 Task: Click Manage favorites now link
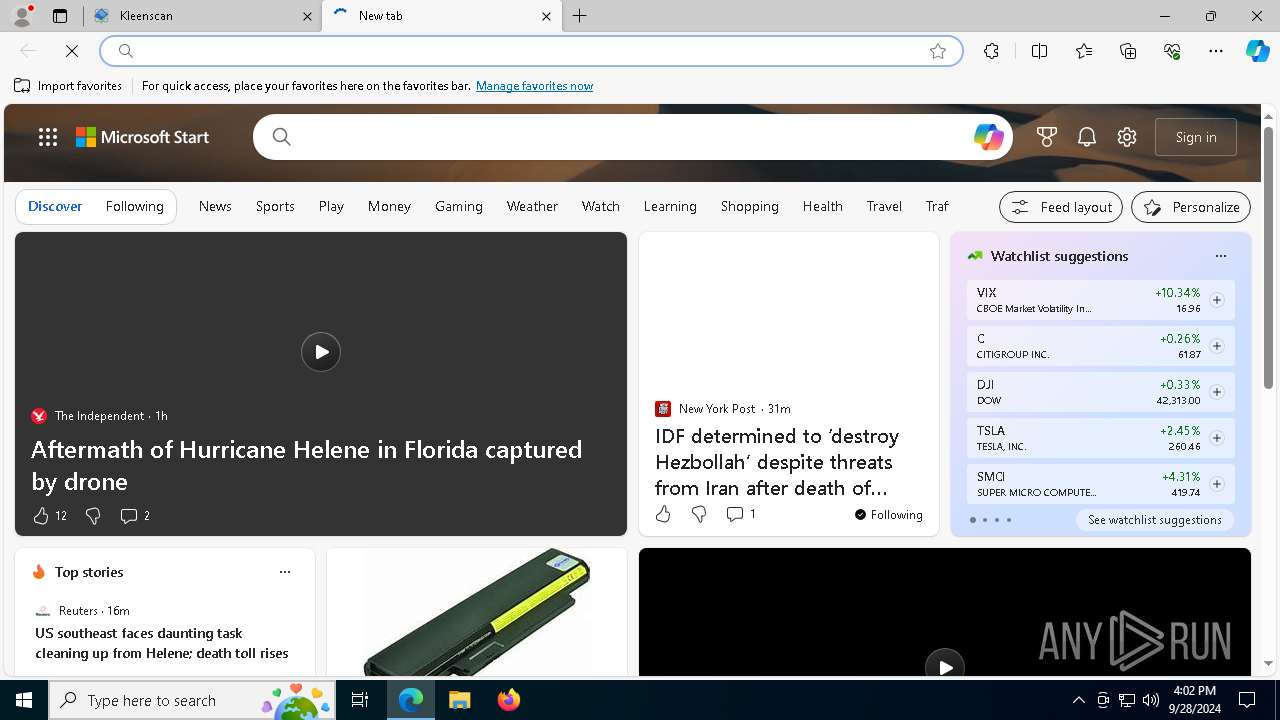click(x=535, y=86)
